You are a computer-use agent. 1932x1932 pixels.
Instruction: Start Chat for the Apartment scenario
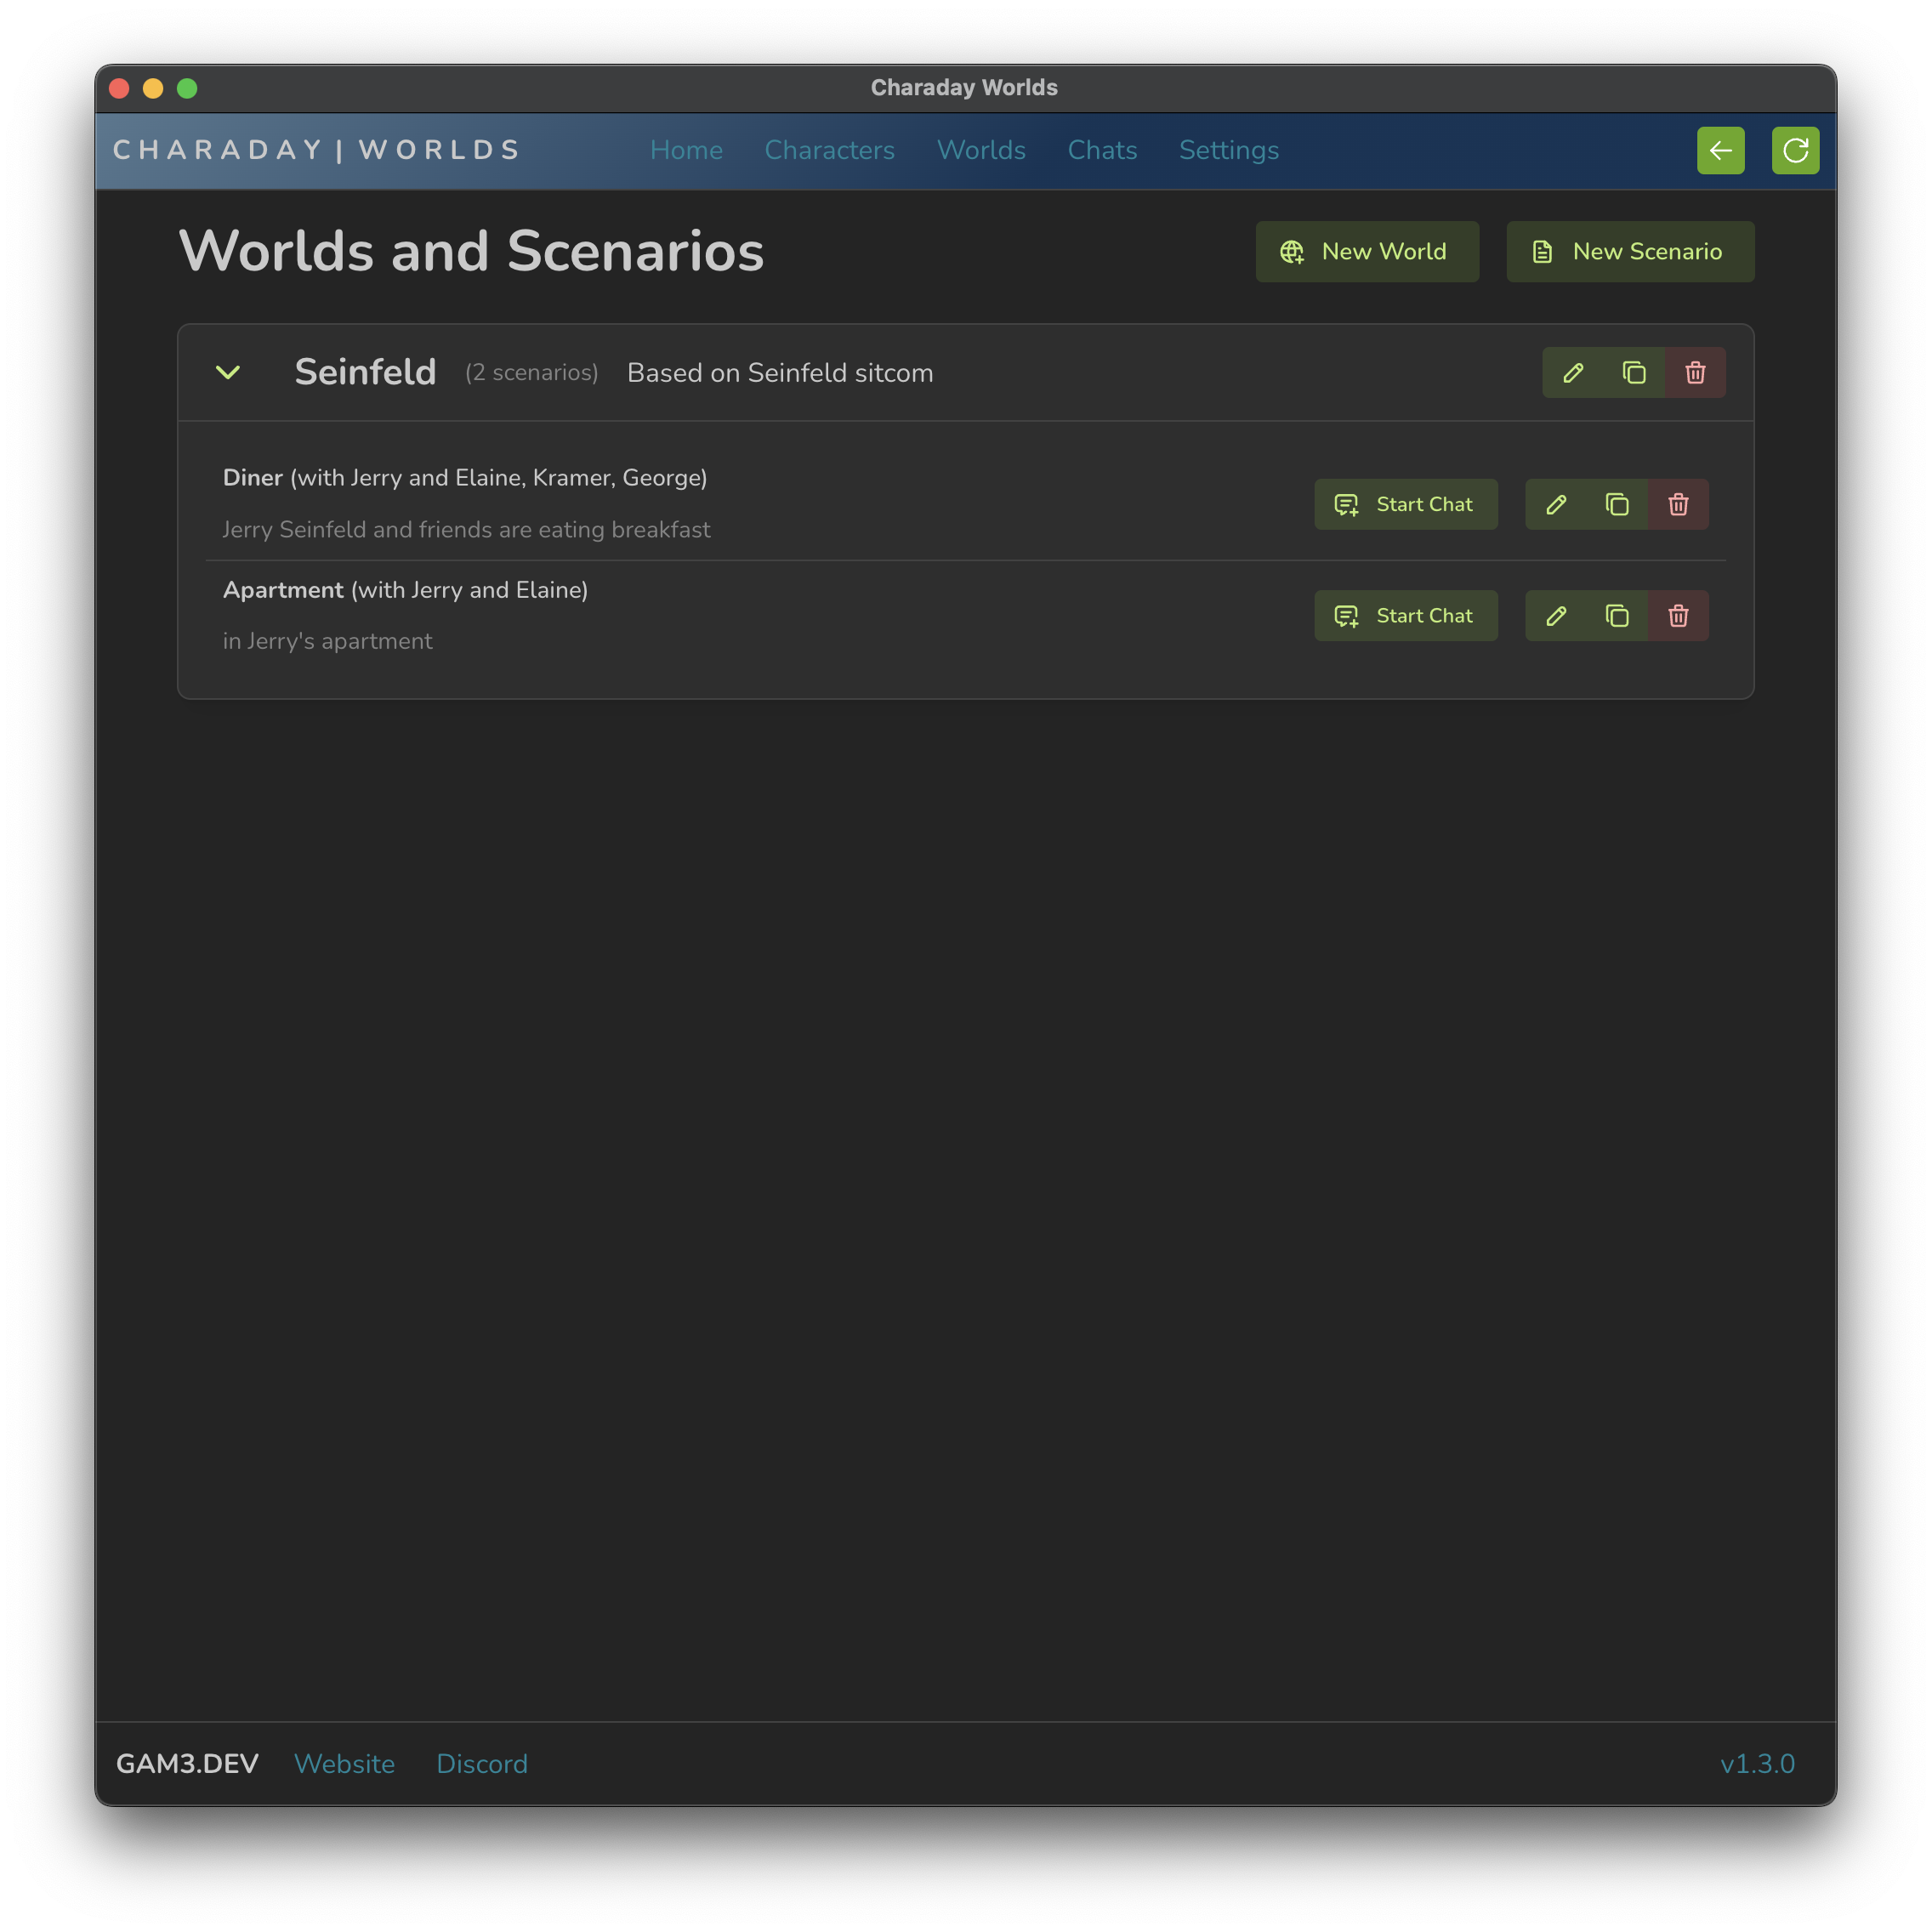pyautogui.click(x=1405, y=616)
